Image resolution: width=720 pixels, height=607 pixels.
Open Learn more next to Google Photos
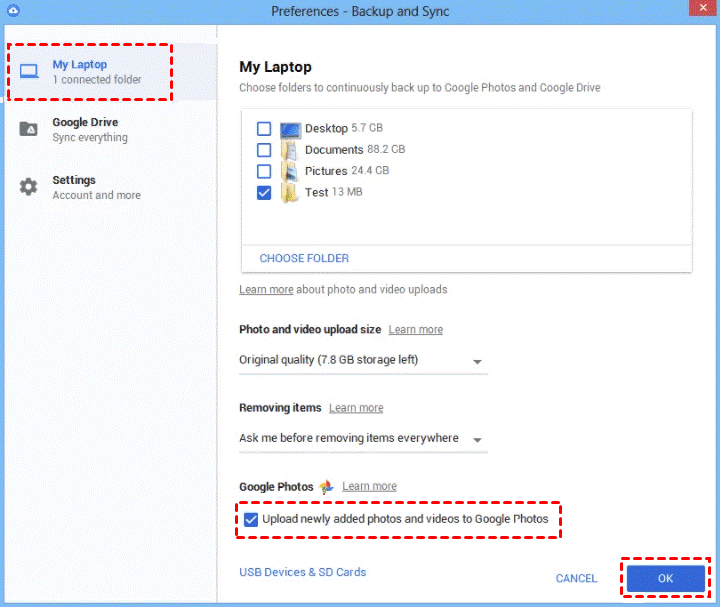tap(369, 486)
